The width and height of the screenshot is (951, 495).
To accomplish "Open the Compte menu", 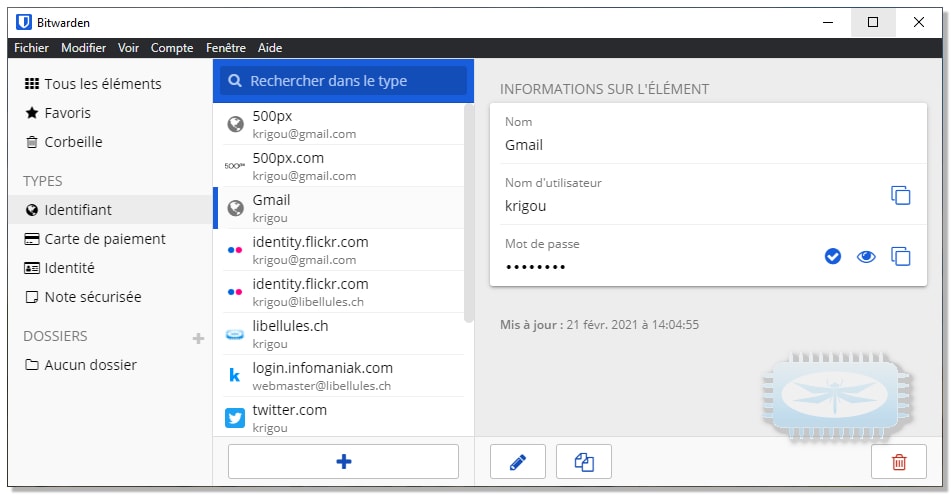I will [x=172, y=48].
